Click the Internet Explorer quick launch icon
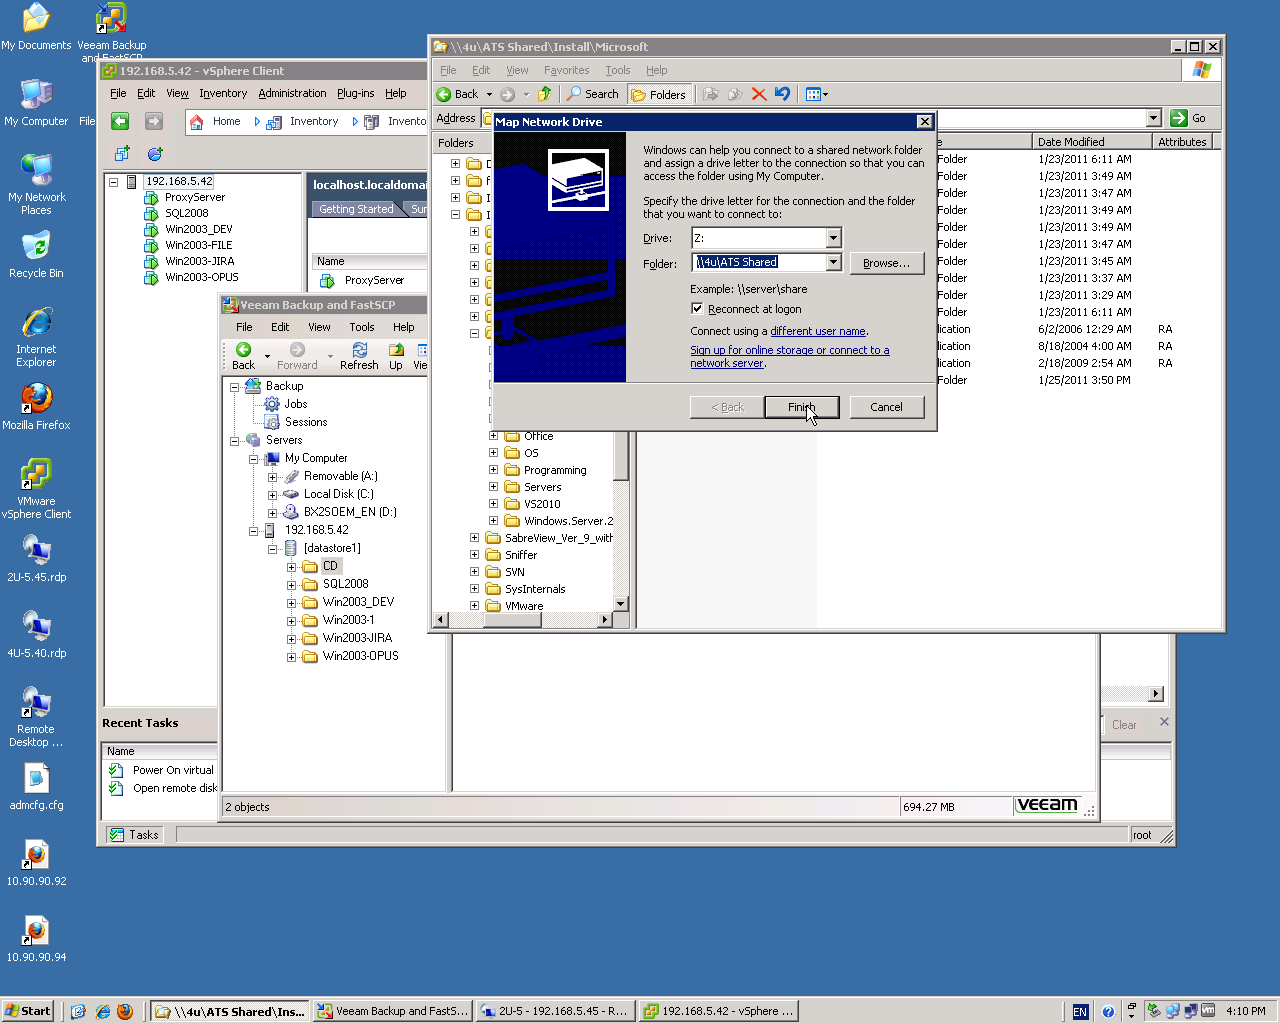 [102, 1011]
